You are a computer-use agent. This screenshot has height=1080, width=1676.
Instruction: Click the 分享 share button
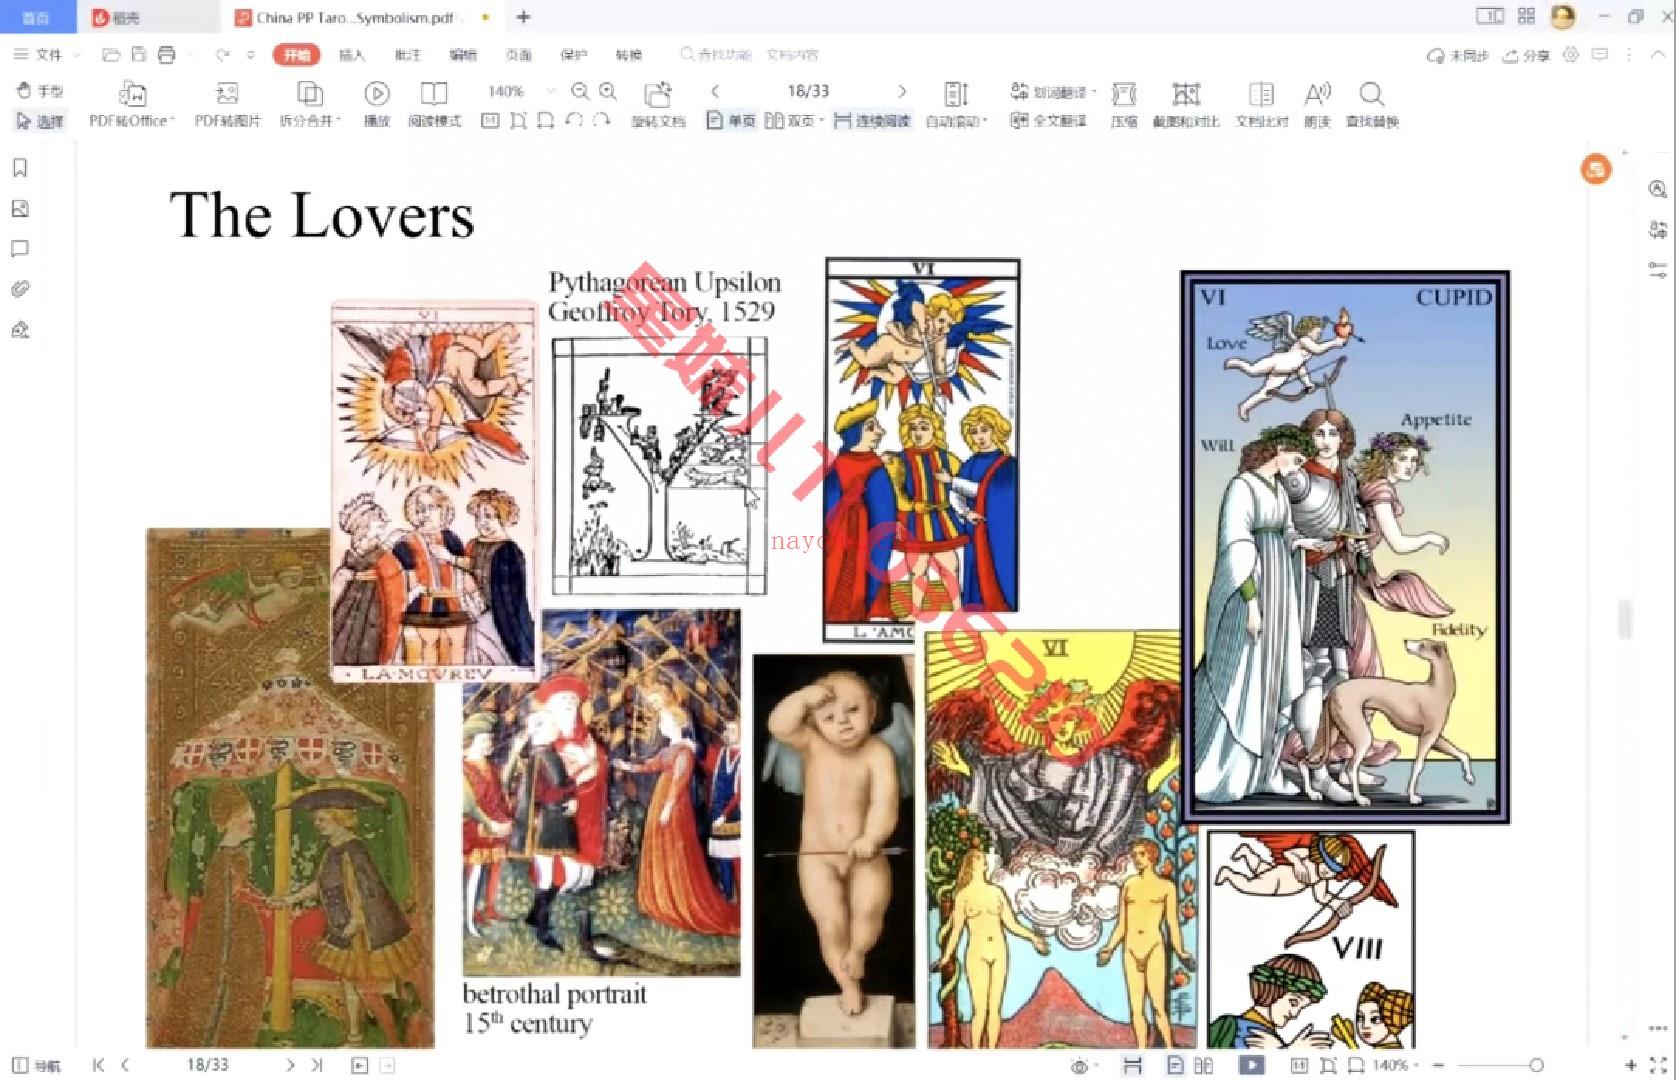pyautogui.click(x=1526, y=55)
